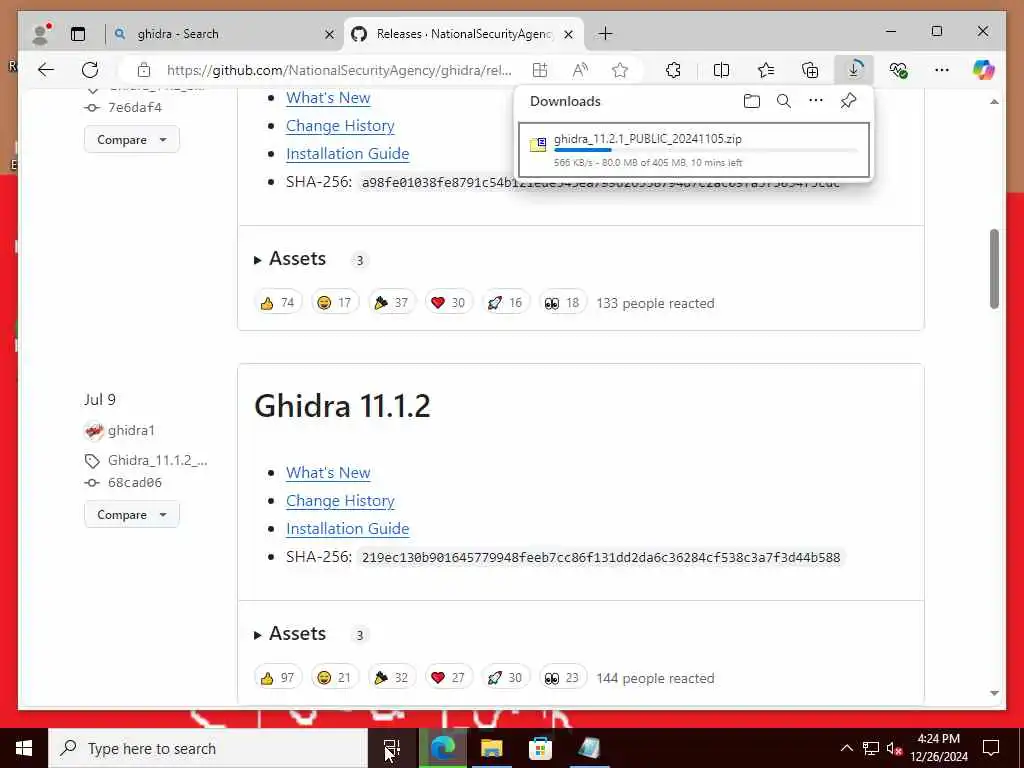Viewport: 1024px width, 768px height.
Task: Open the Extensions puzzle icon
Action: coord(673,70)
